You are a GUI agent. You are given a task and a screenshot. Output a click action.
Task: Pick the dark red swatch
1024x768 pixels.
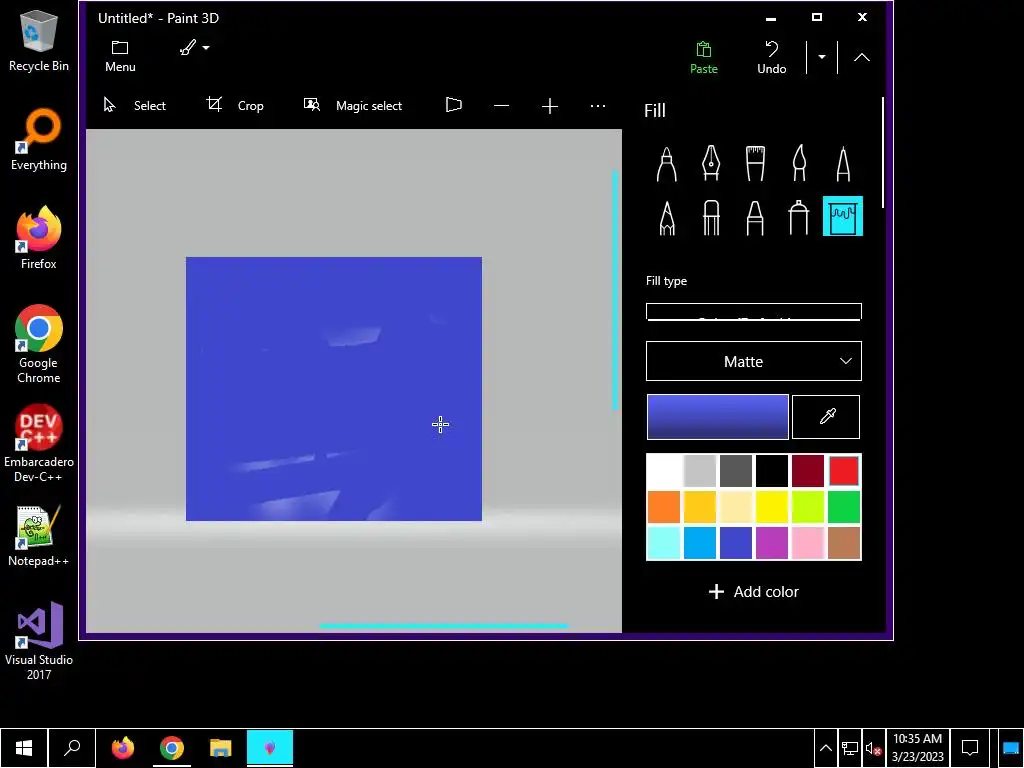pos(808,471)
